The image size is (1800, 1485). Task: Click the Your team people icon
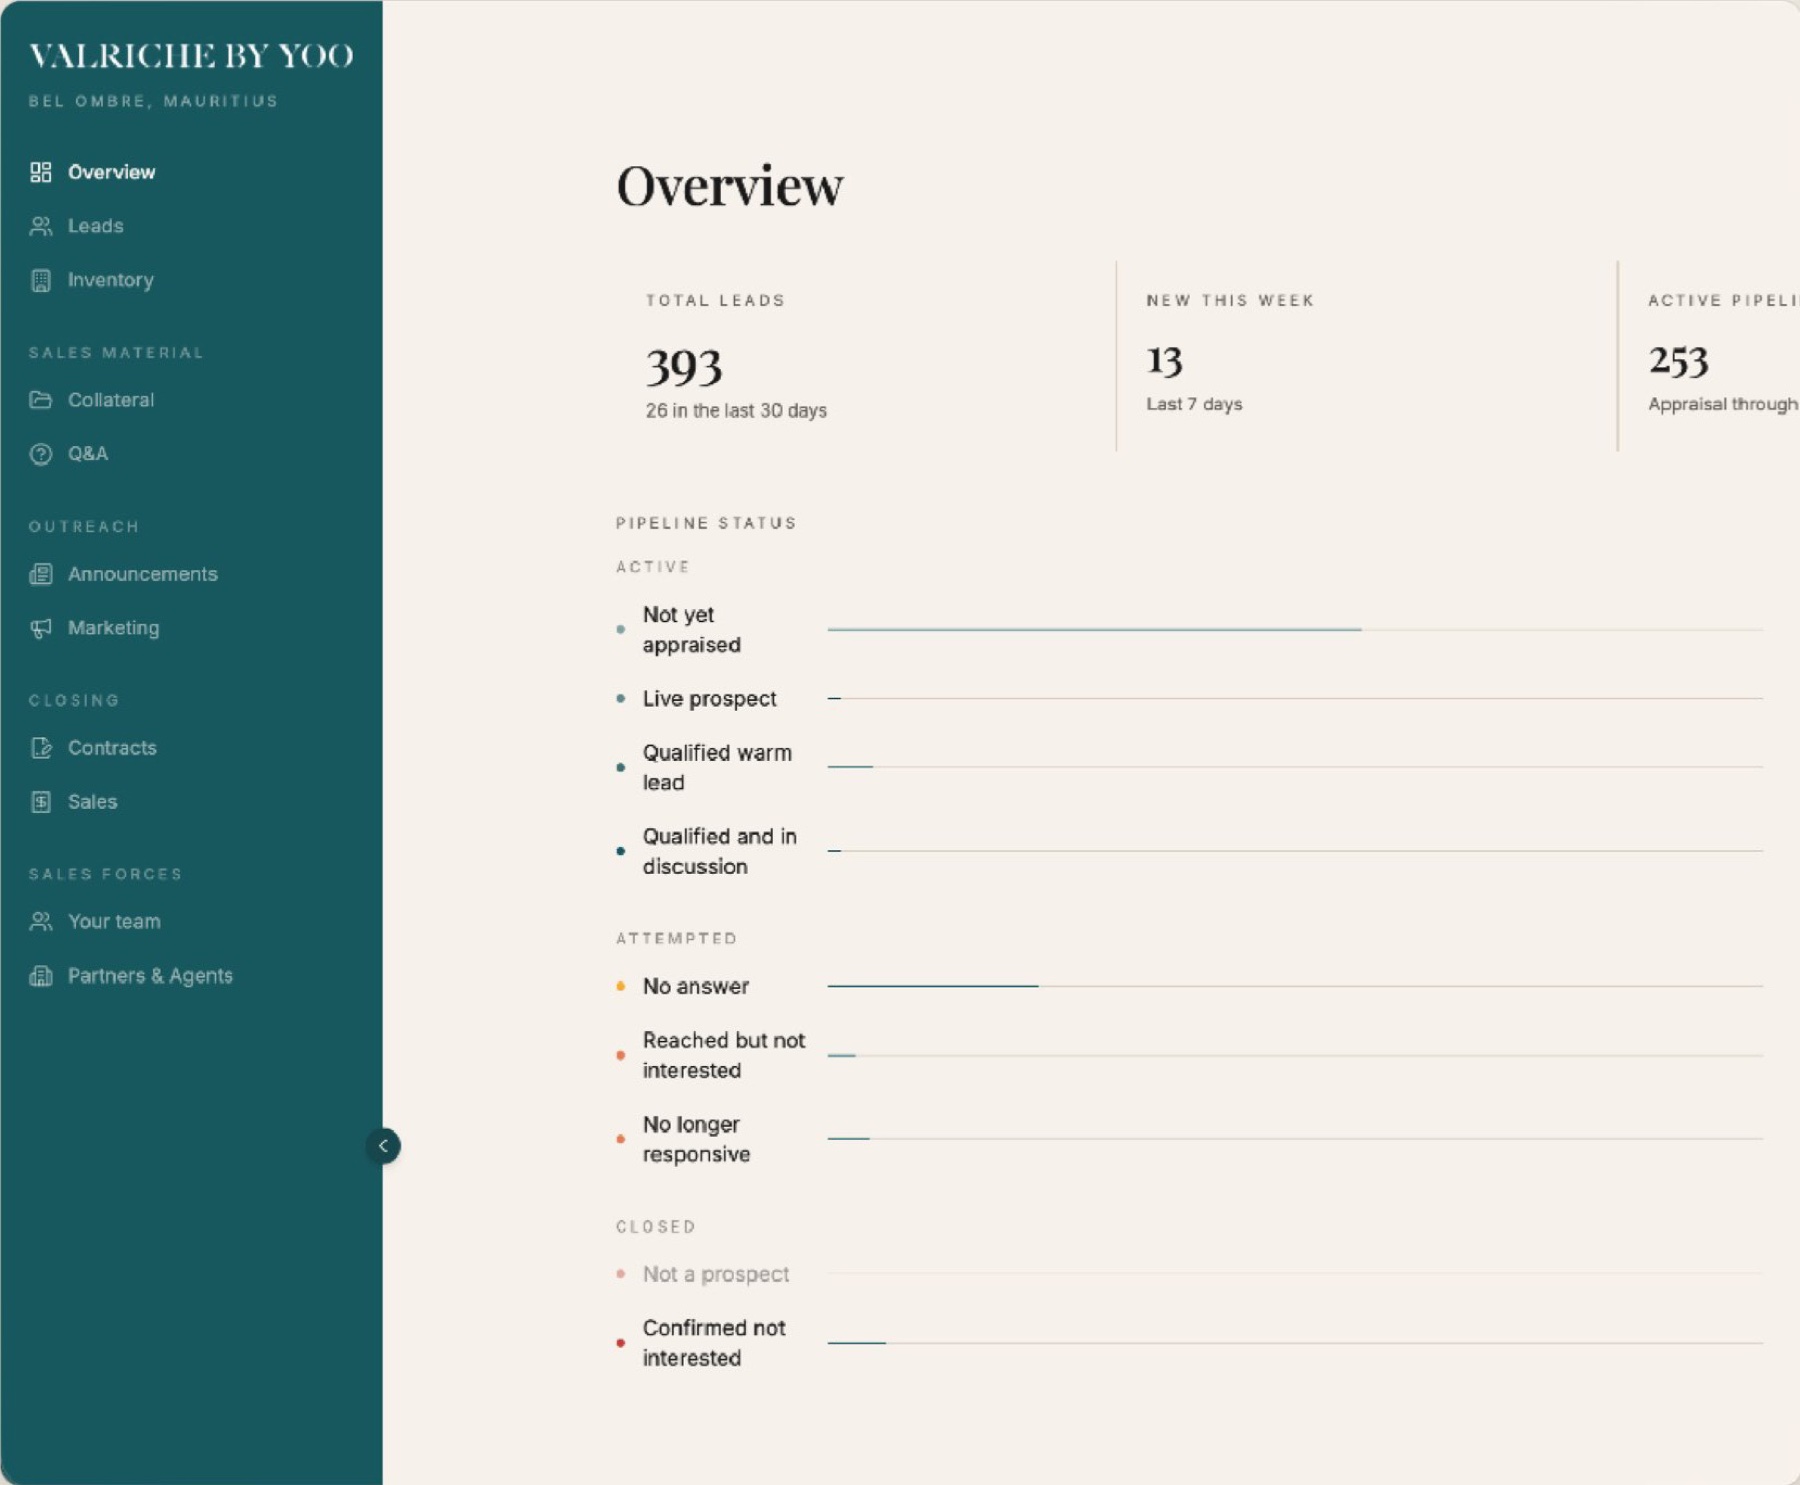tap(41, 922)
